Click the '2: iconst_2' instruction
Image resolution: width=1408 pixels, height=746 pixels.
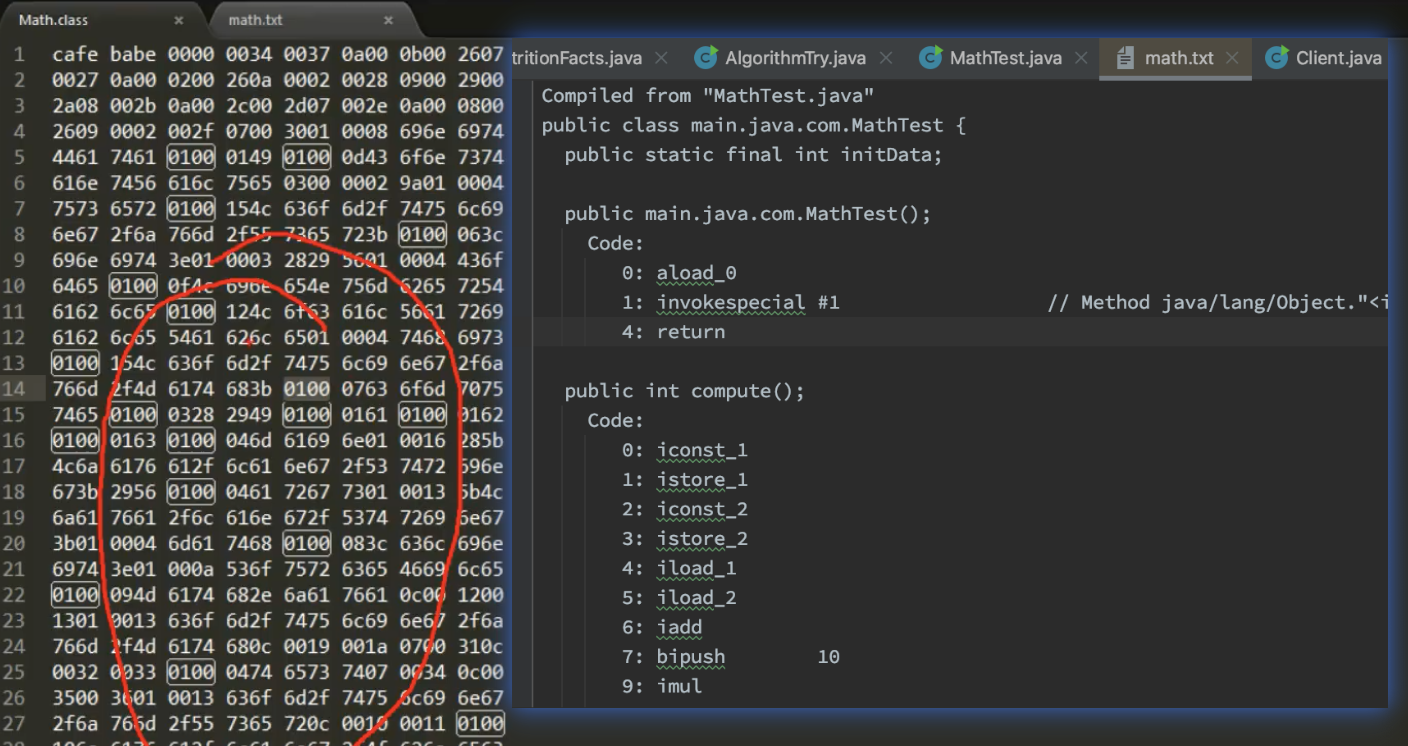[x=684, y=509]
